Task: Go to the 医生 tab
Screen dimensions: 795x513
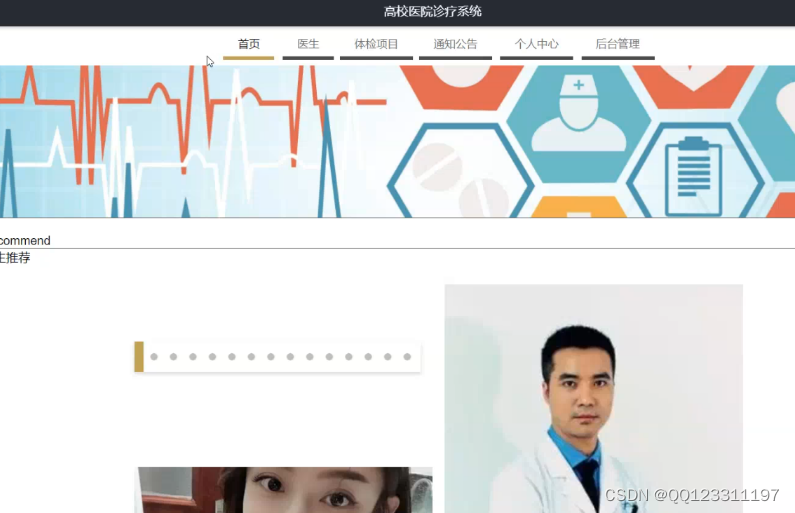Action: tap(308, 45)
